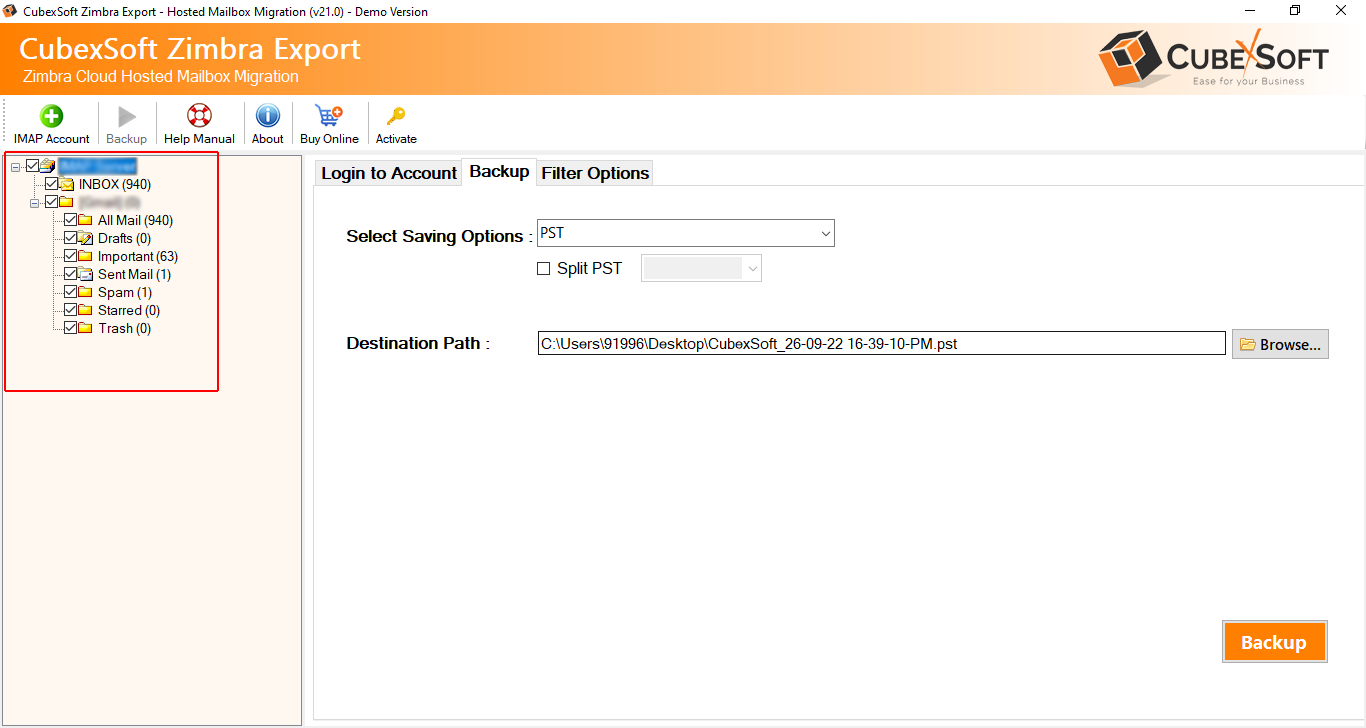Click the Important folder icon
The width and height of the screenshot is (1366, 728).
click(x=86, y=256)
